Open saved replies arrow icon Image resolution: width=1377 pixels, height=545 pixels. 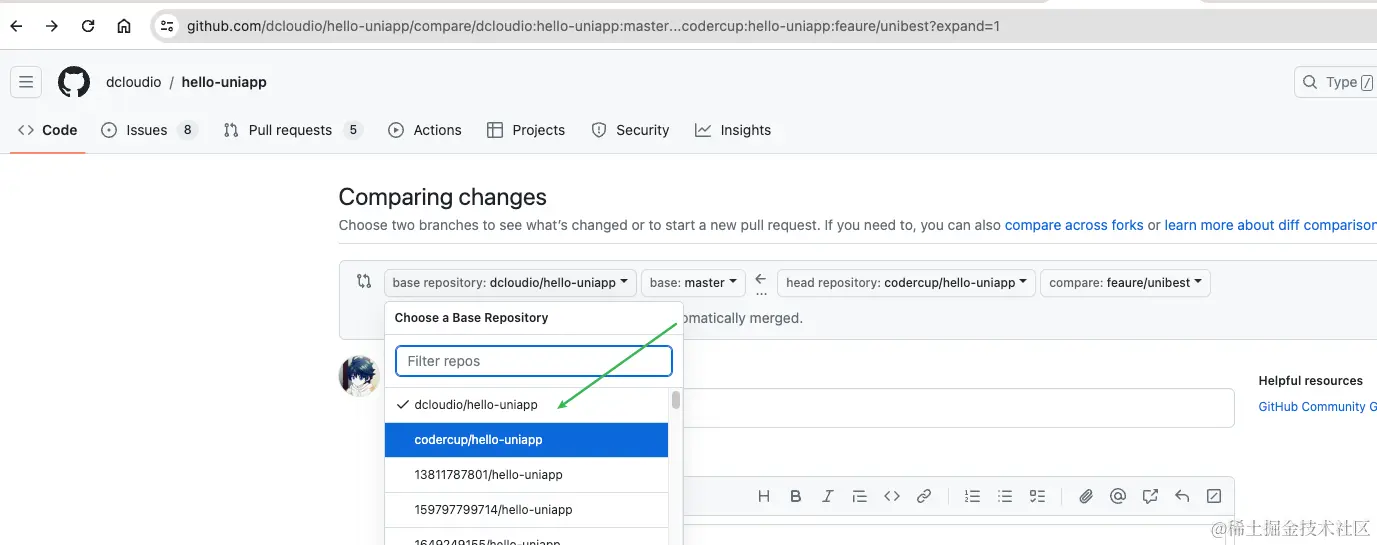point(1182,496)
